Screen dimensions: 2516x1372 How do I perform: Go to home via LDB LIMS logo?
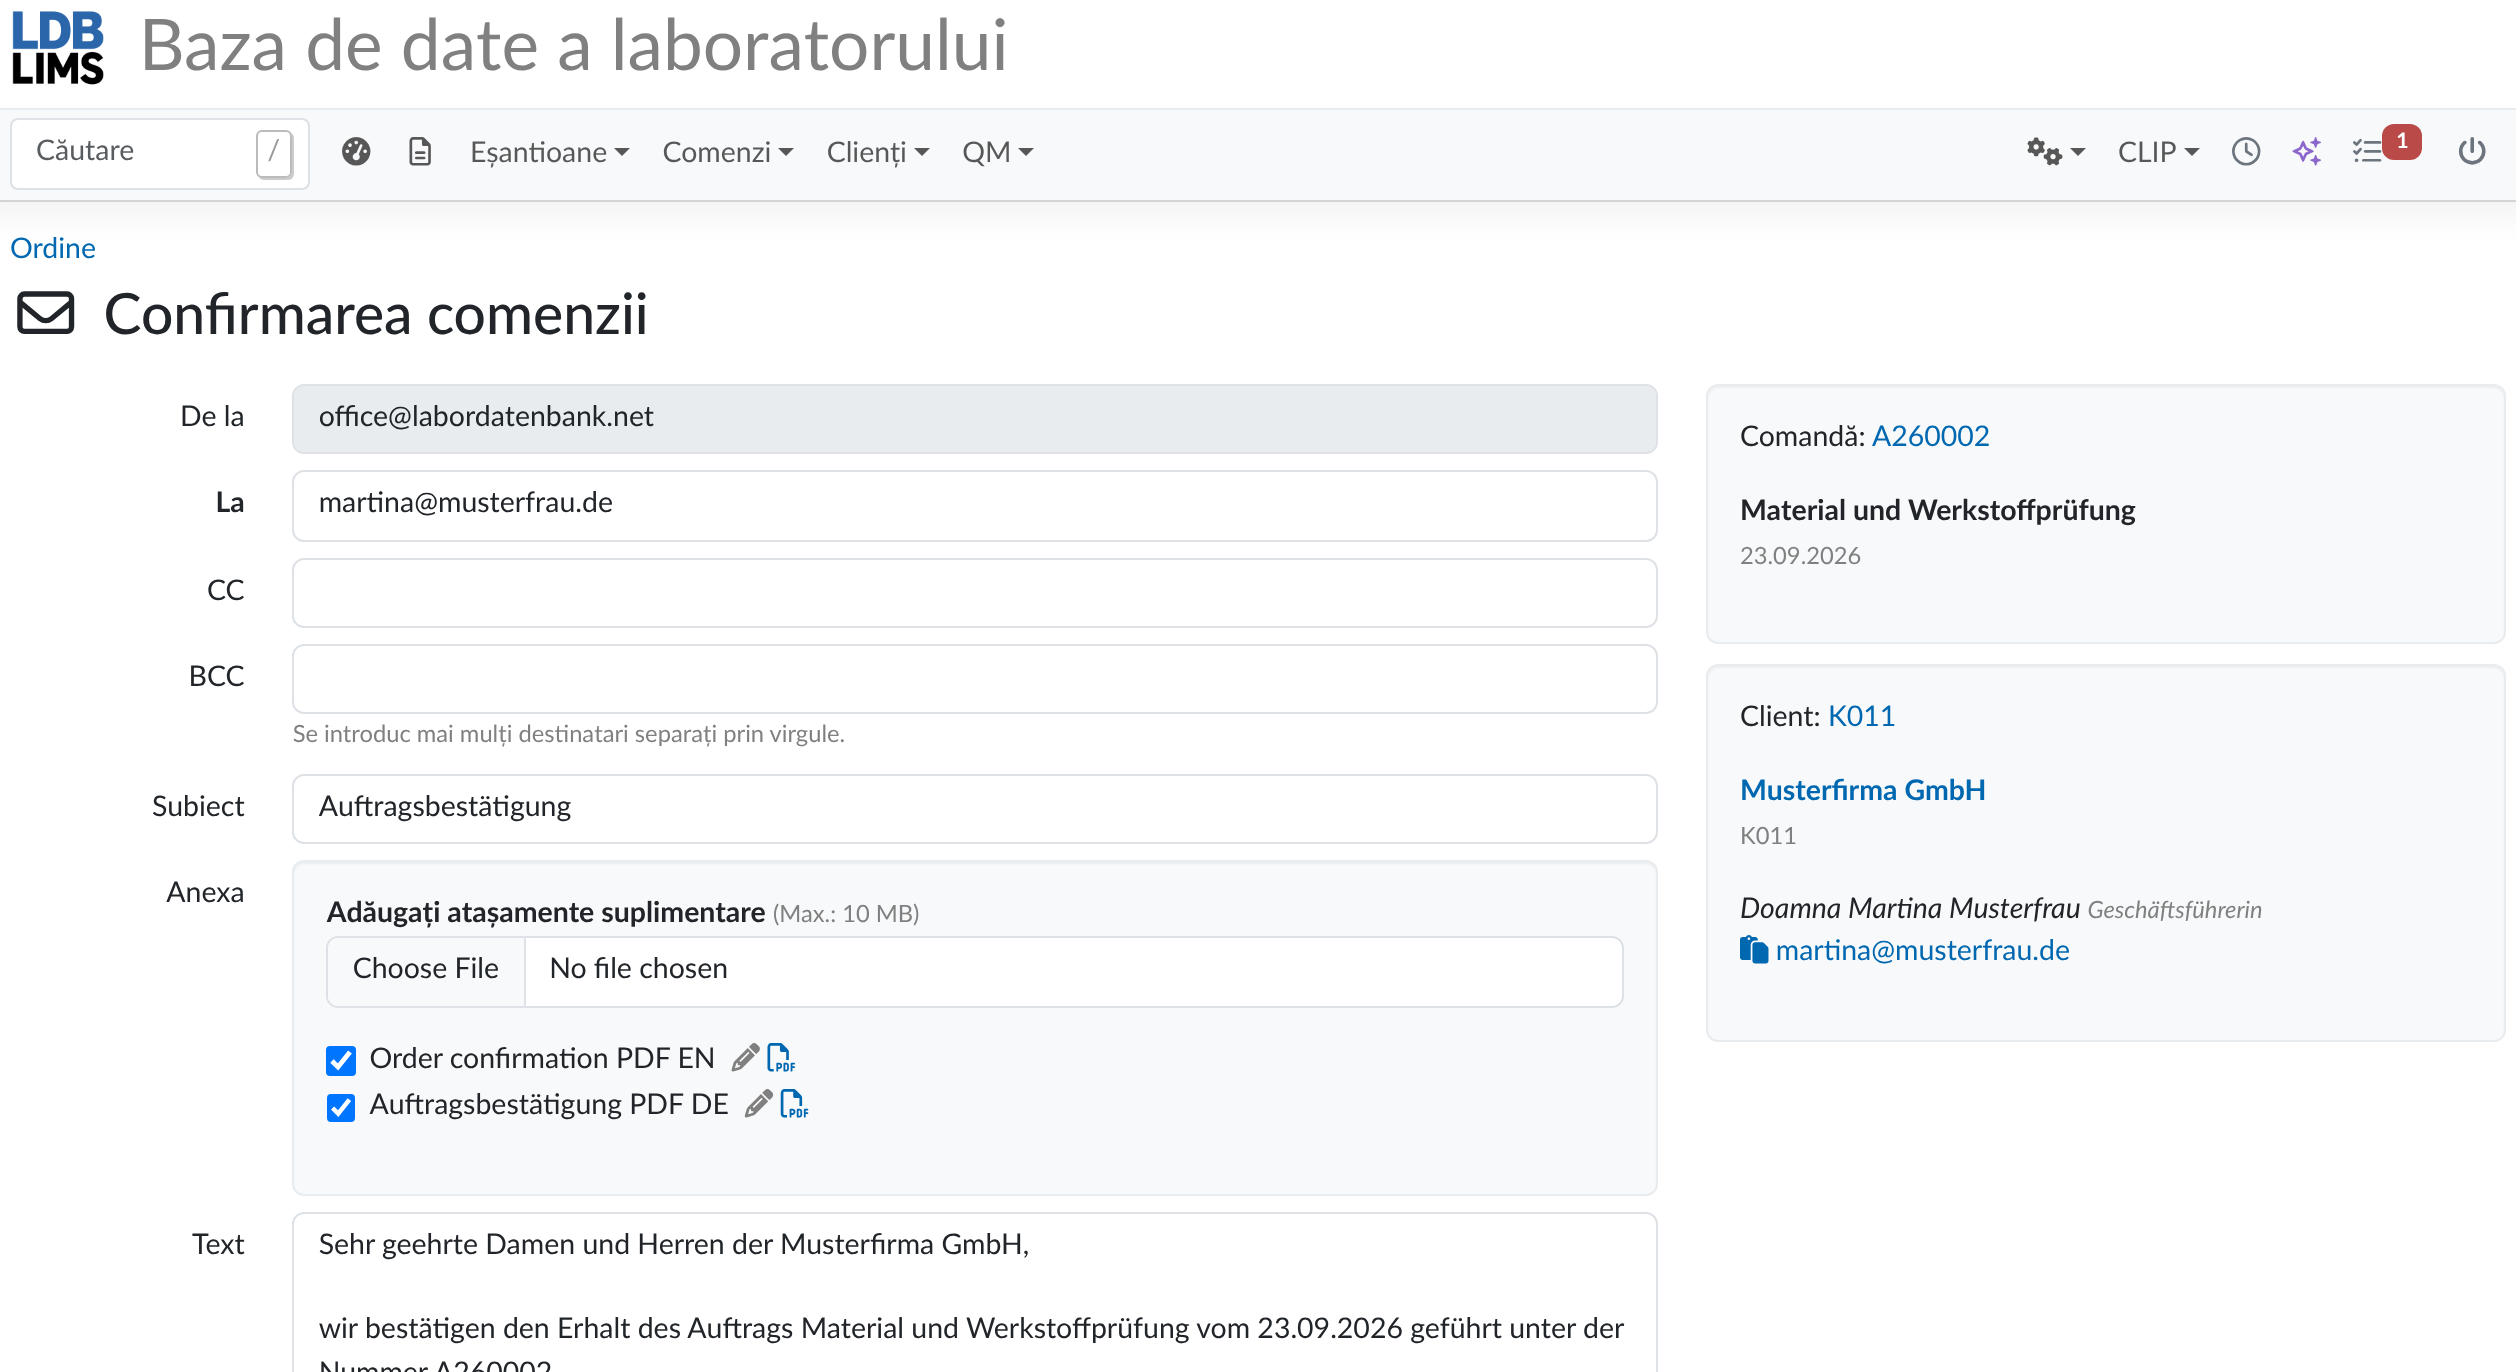pyautogui.click(x=58, y=47)
